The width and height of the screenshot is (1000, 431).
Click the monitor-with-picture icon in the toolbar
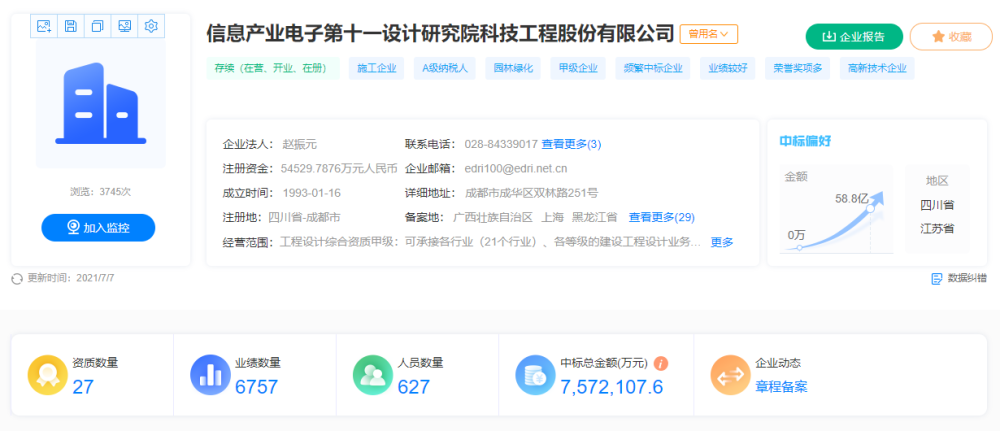coord(124,26)
